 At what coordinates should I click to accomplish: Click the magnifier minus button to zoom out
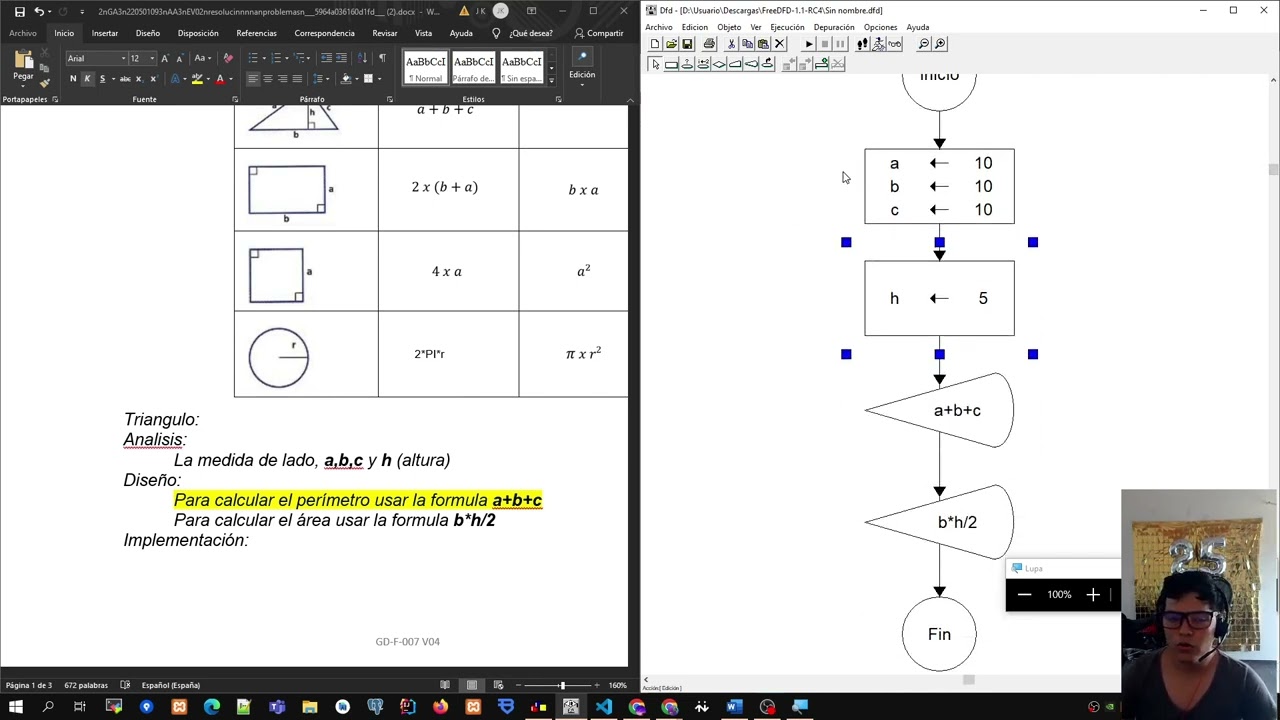1024,595
